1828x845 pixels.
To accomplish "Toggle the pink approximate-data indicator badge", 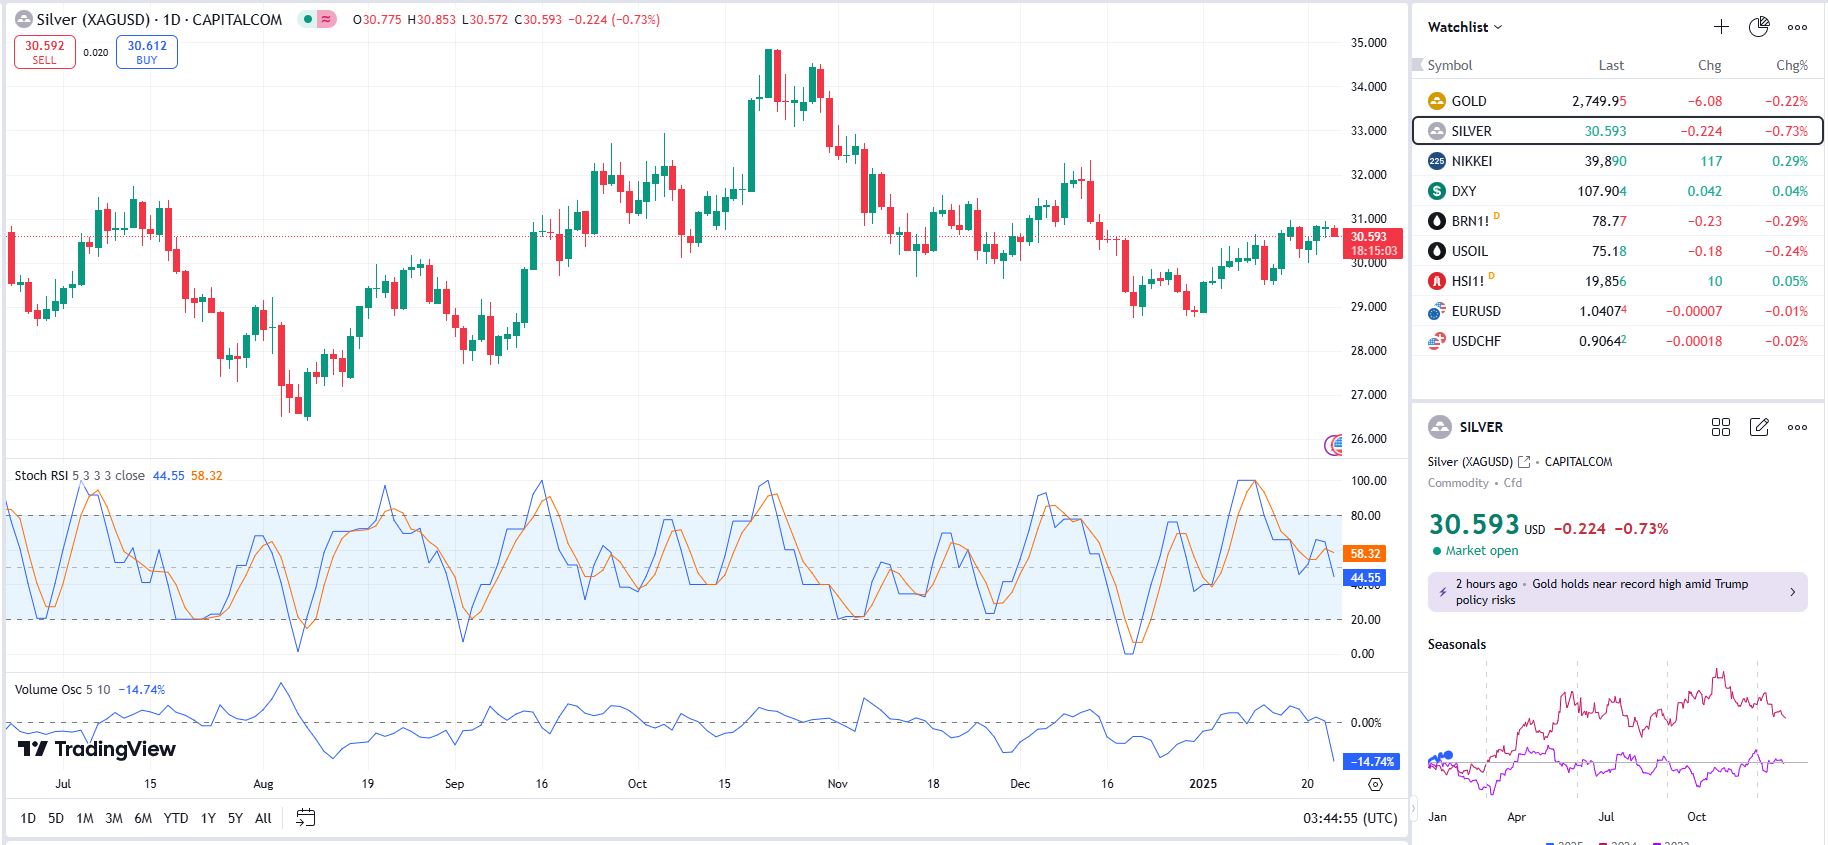I will [327, 19].
